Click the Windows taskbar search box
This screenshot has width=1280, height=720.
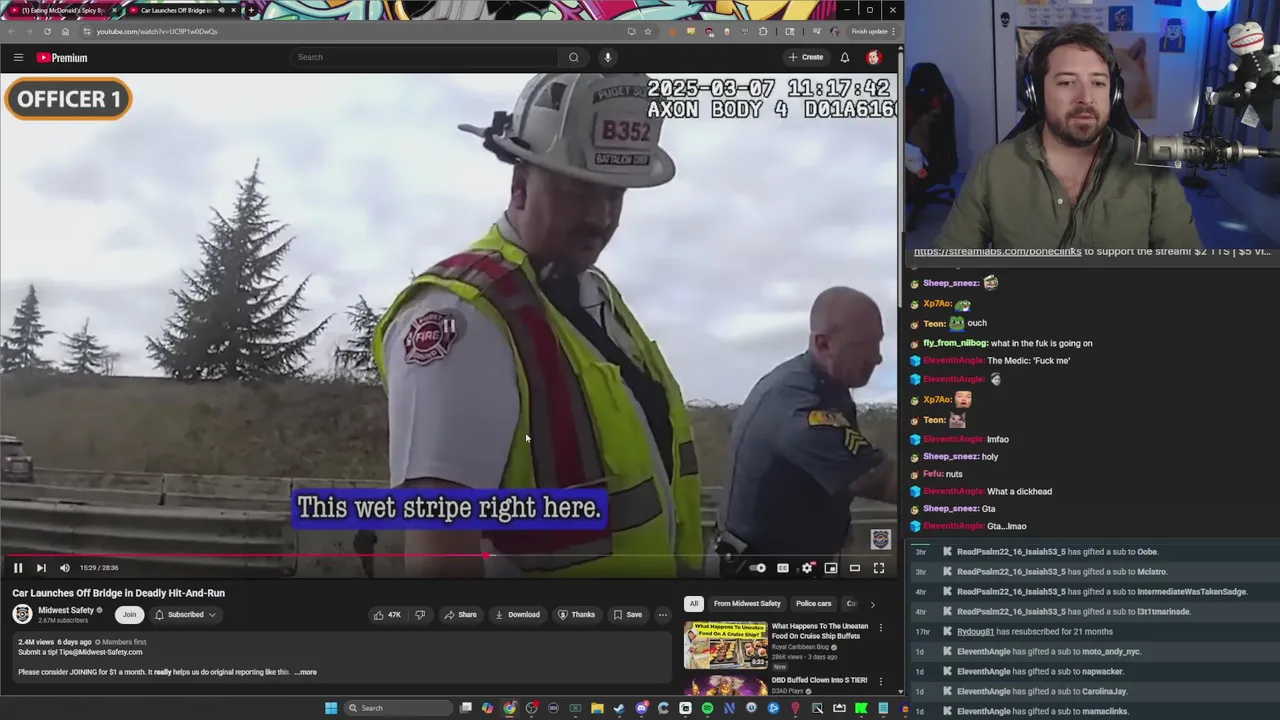pos(400,708)
